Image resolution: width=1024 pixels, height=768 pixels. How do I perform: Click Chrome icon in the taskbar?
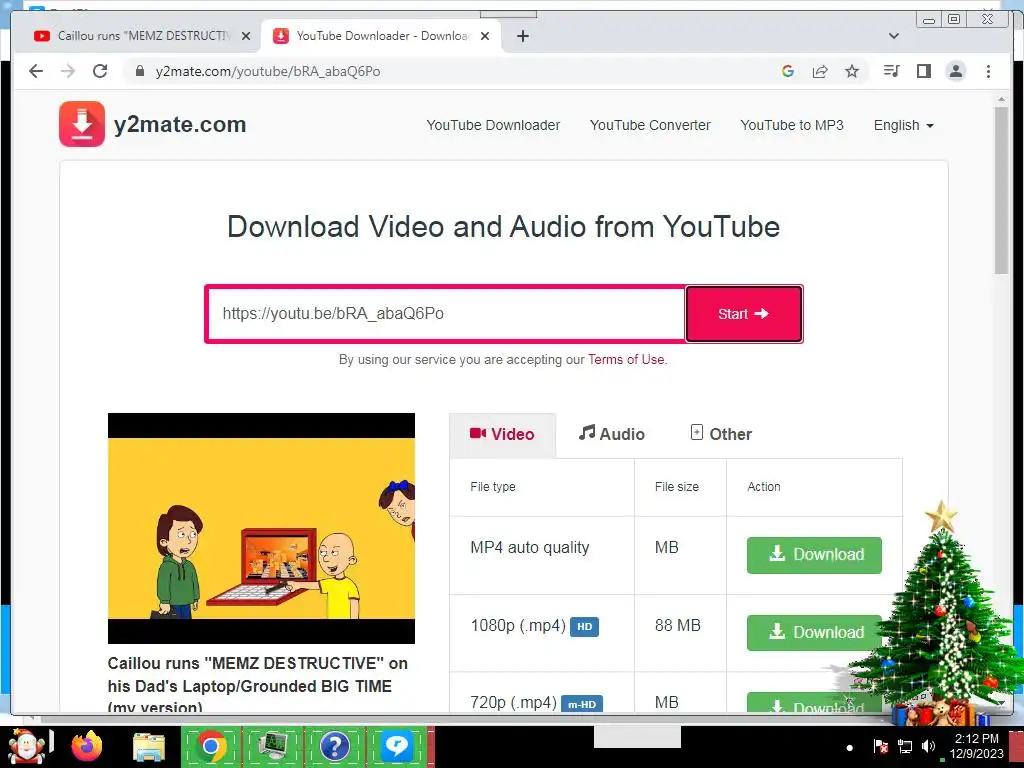[x=210, y=746]
